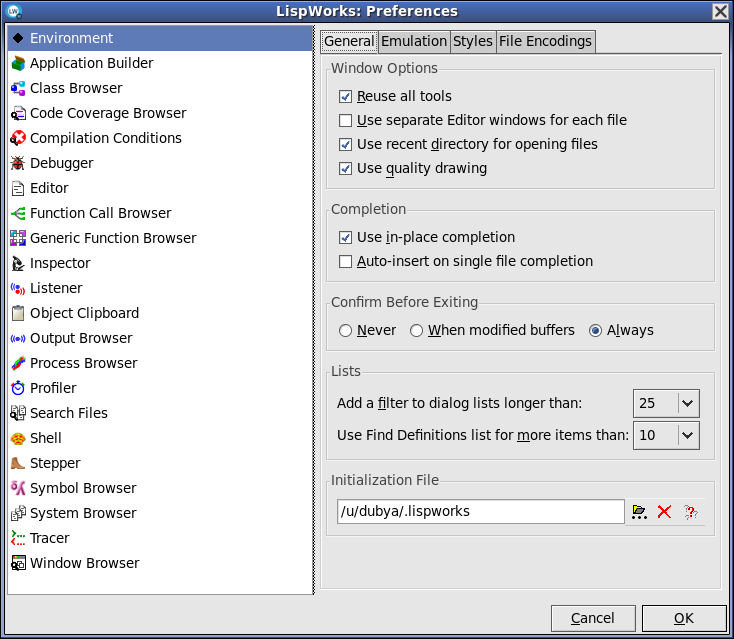The width and height of the screenshot is (734, 639).
Task: Browse for initialization file folder icon
Action: (x=639, y=512)
